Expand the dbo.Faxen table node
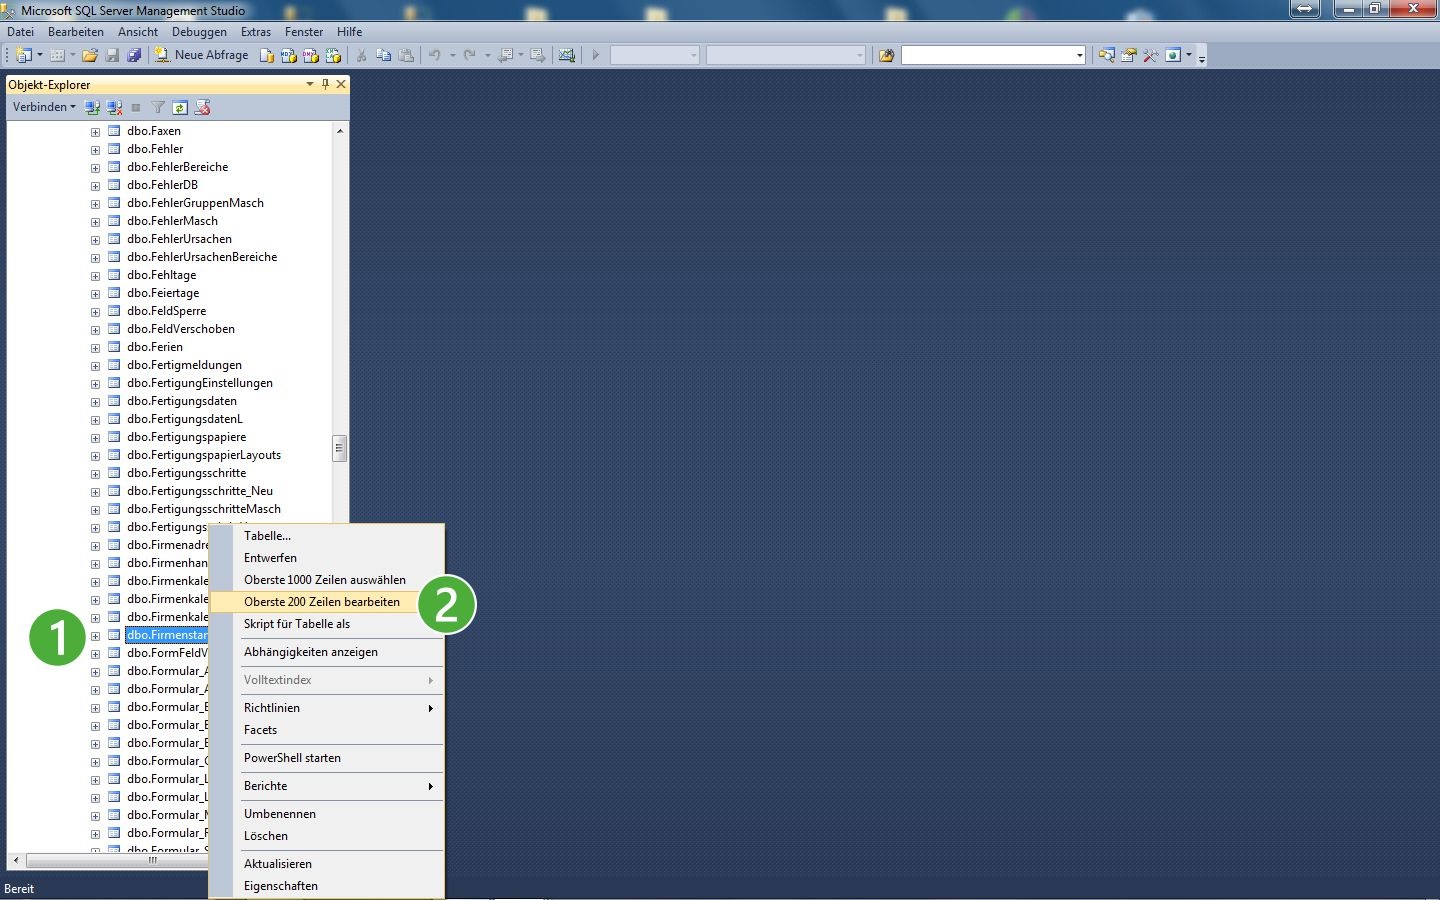Viewport: 1440px width, 900px height. pos(95,132)
